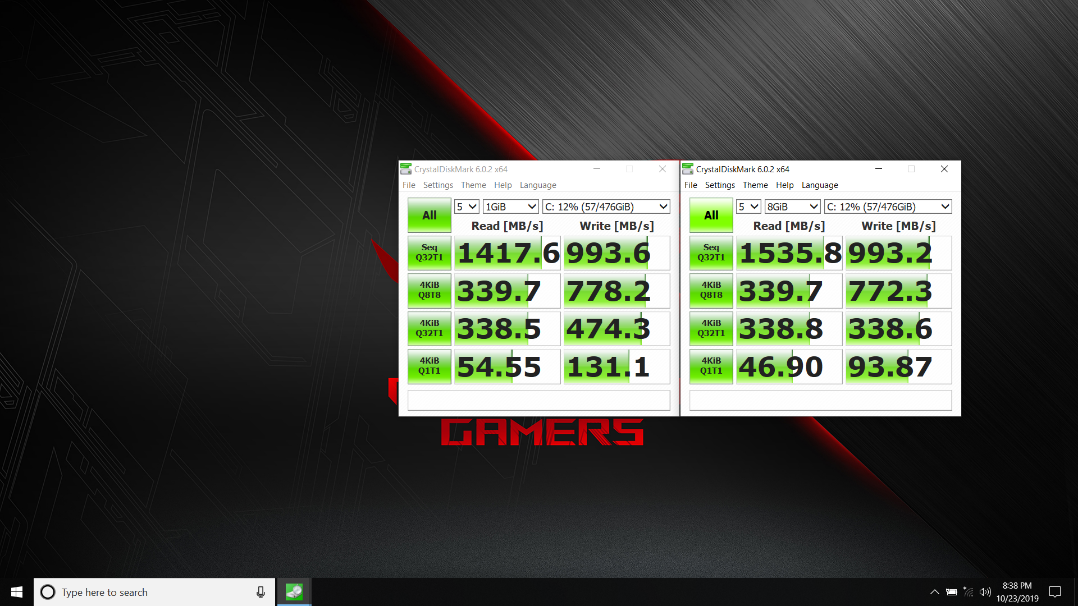Open Settings menu in right CrystalDiskMark window
The height and width of the screenshot is (606, 1078).
[x=720, y=185]
